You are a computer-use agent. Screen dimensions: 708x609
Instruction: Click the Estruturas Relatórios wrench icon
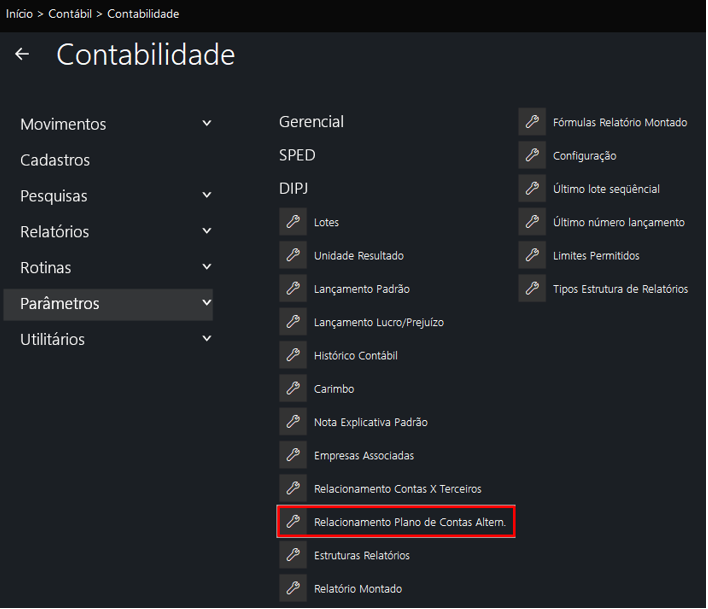tap(293, 556)
